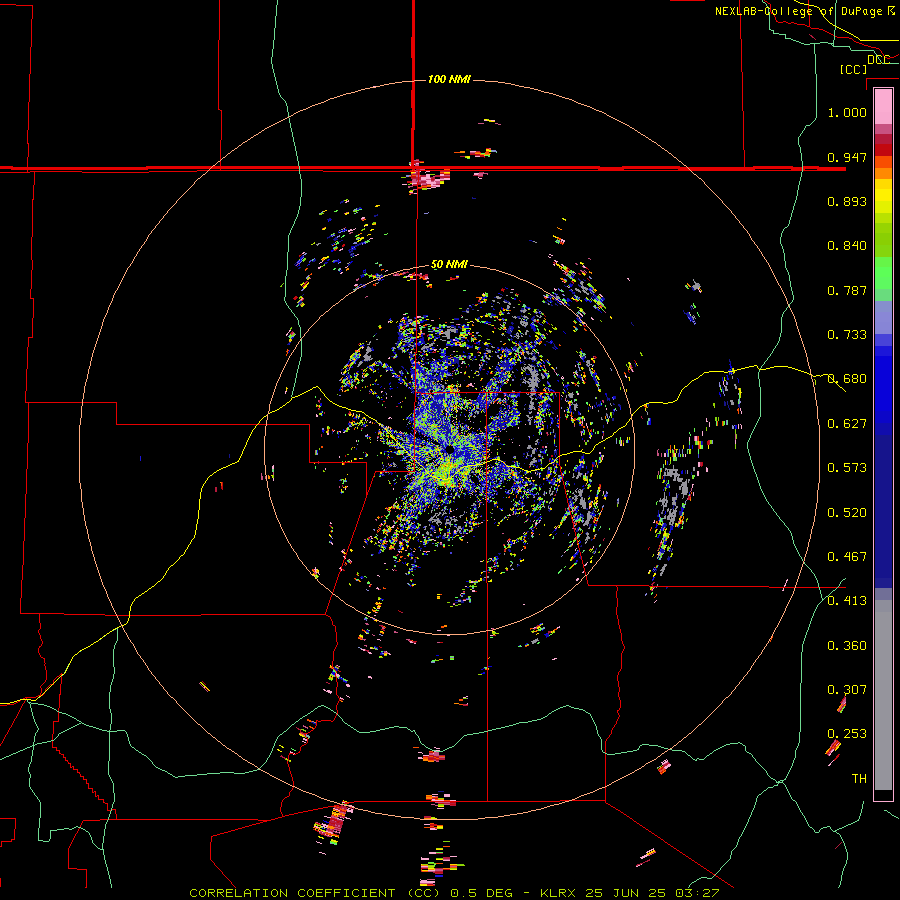Image resolution: width=900 pixels, height=900 pixels.
Task: Click the "50 NMI" range ring label
Action: coord(449,265)
